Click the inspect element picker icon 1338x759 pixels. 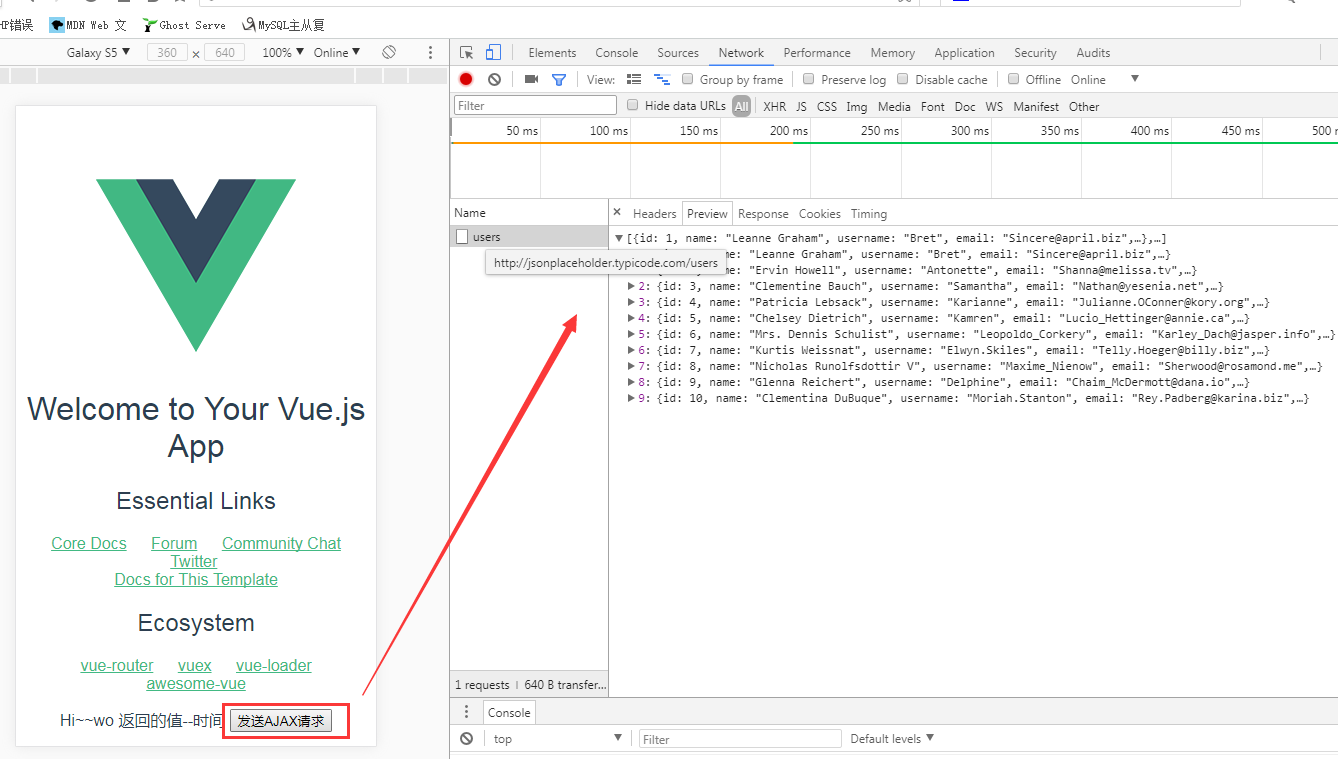467,53
